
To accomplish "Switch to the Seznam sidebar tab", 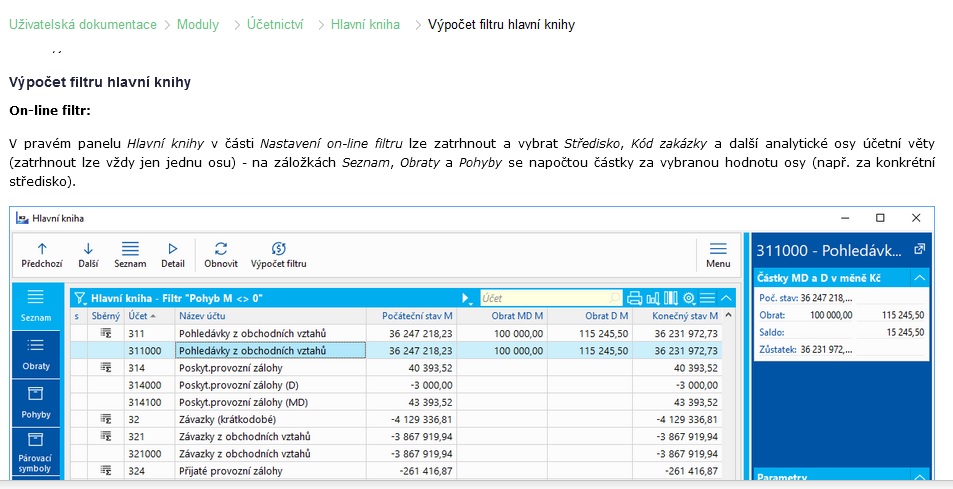I will click(36, 306).
